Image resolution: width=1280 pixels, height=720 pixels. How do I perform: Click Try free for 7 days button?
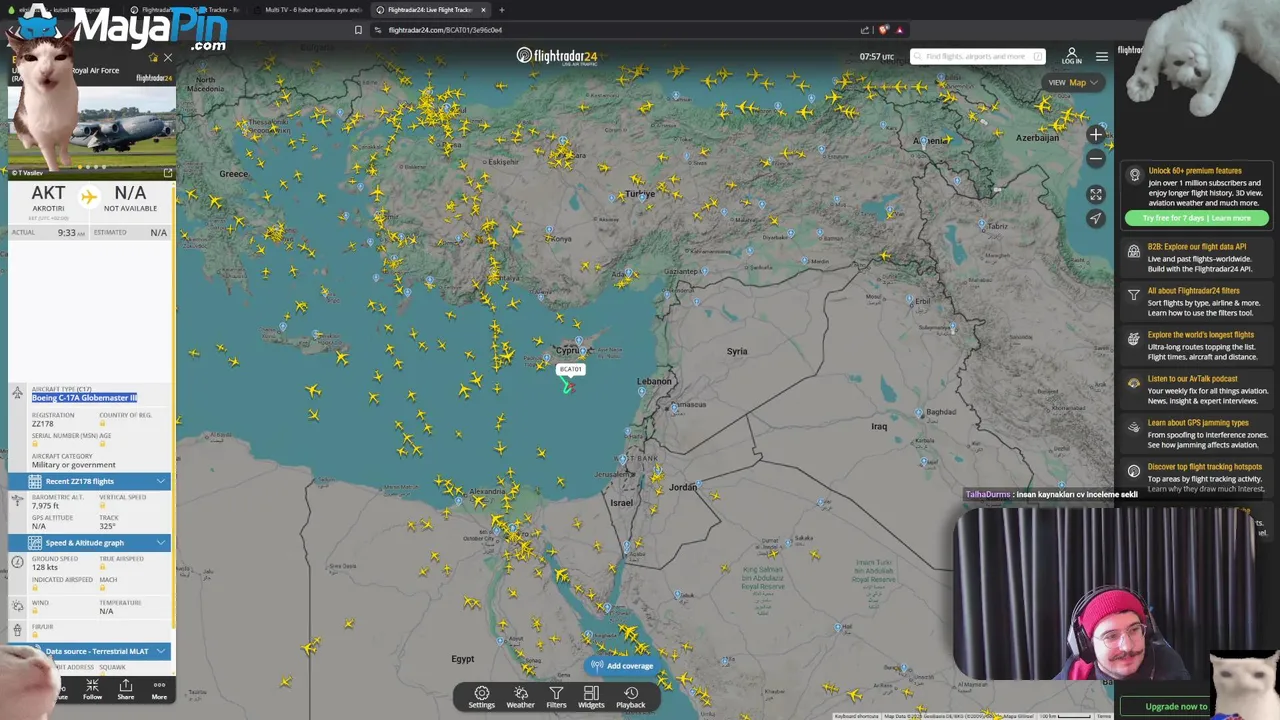pyautogui.click(x=1196, y=218)
